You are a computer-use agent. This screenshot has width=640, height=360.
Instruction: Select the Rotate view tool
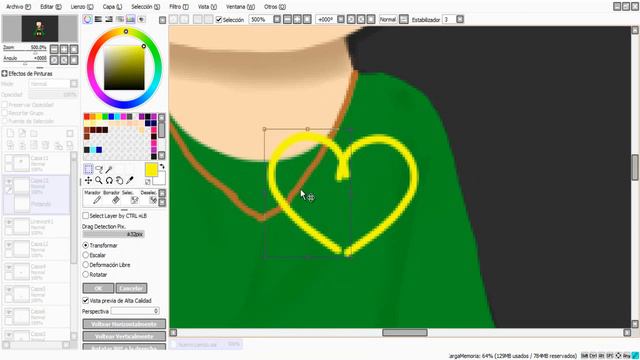click(109, 180)
